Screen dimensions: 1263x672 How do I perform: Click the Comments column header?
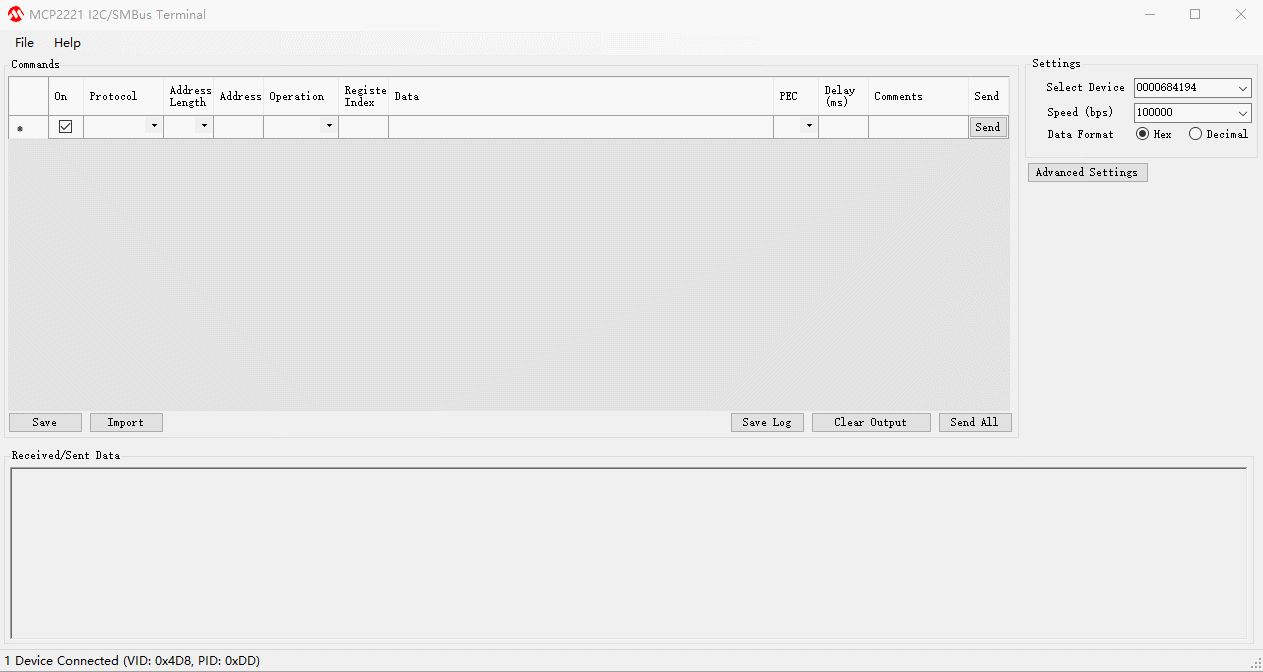[918, 96]
